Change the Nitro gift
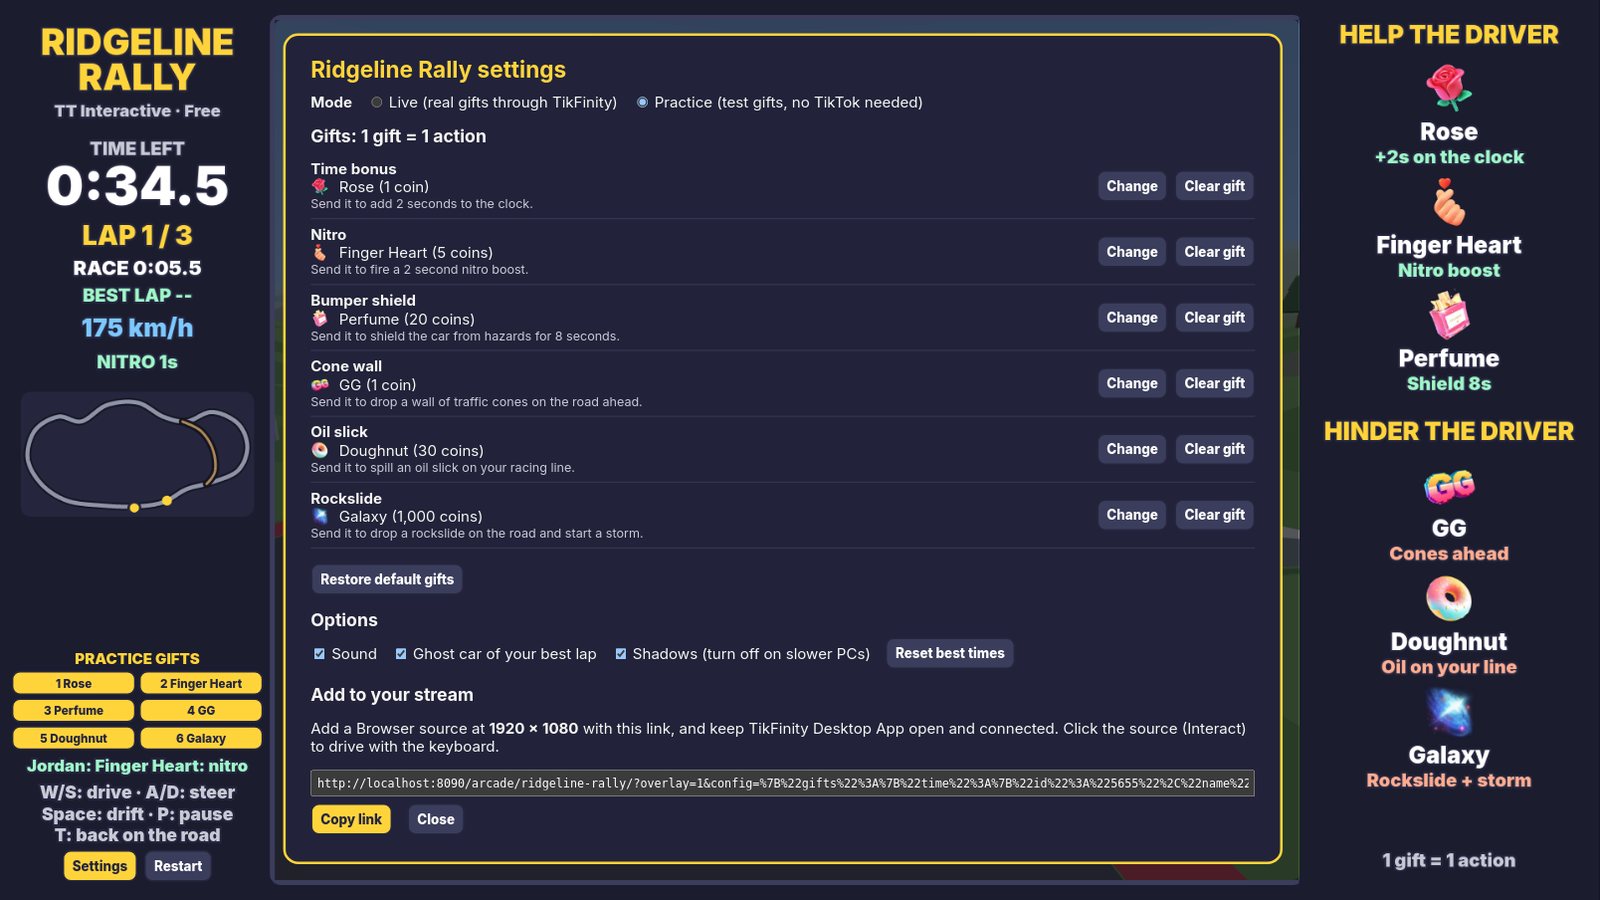Image resolution: width=1600 pixels, height=900 pixels. point(1132,252)
